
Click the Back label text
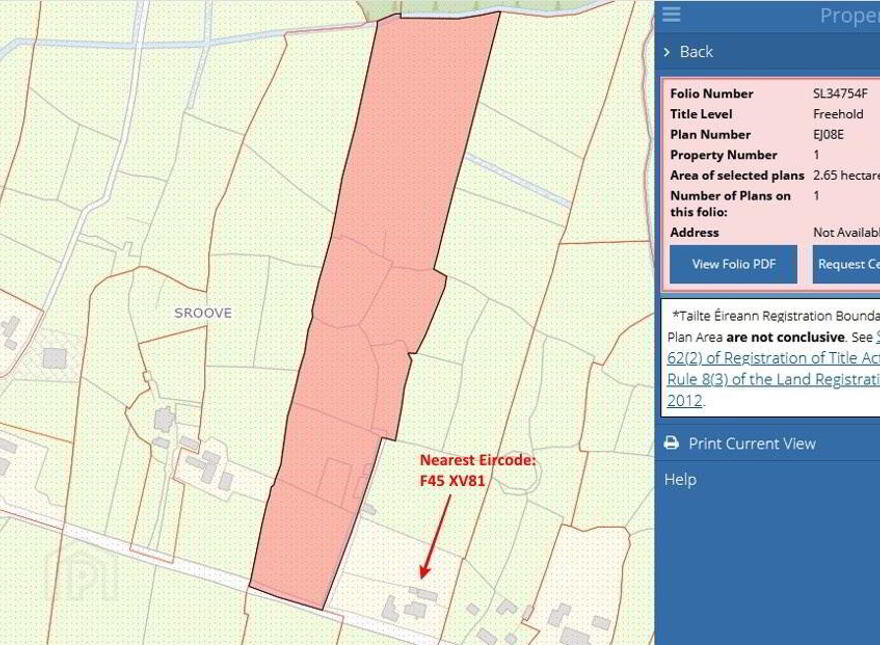(x=696, y=52)
